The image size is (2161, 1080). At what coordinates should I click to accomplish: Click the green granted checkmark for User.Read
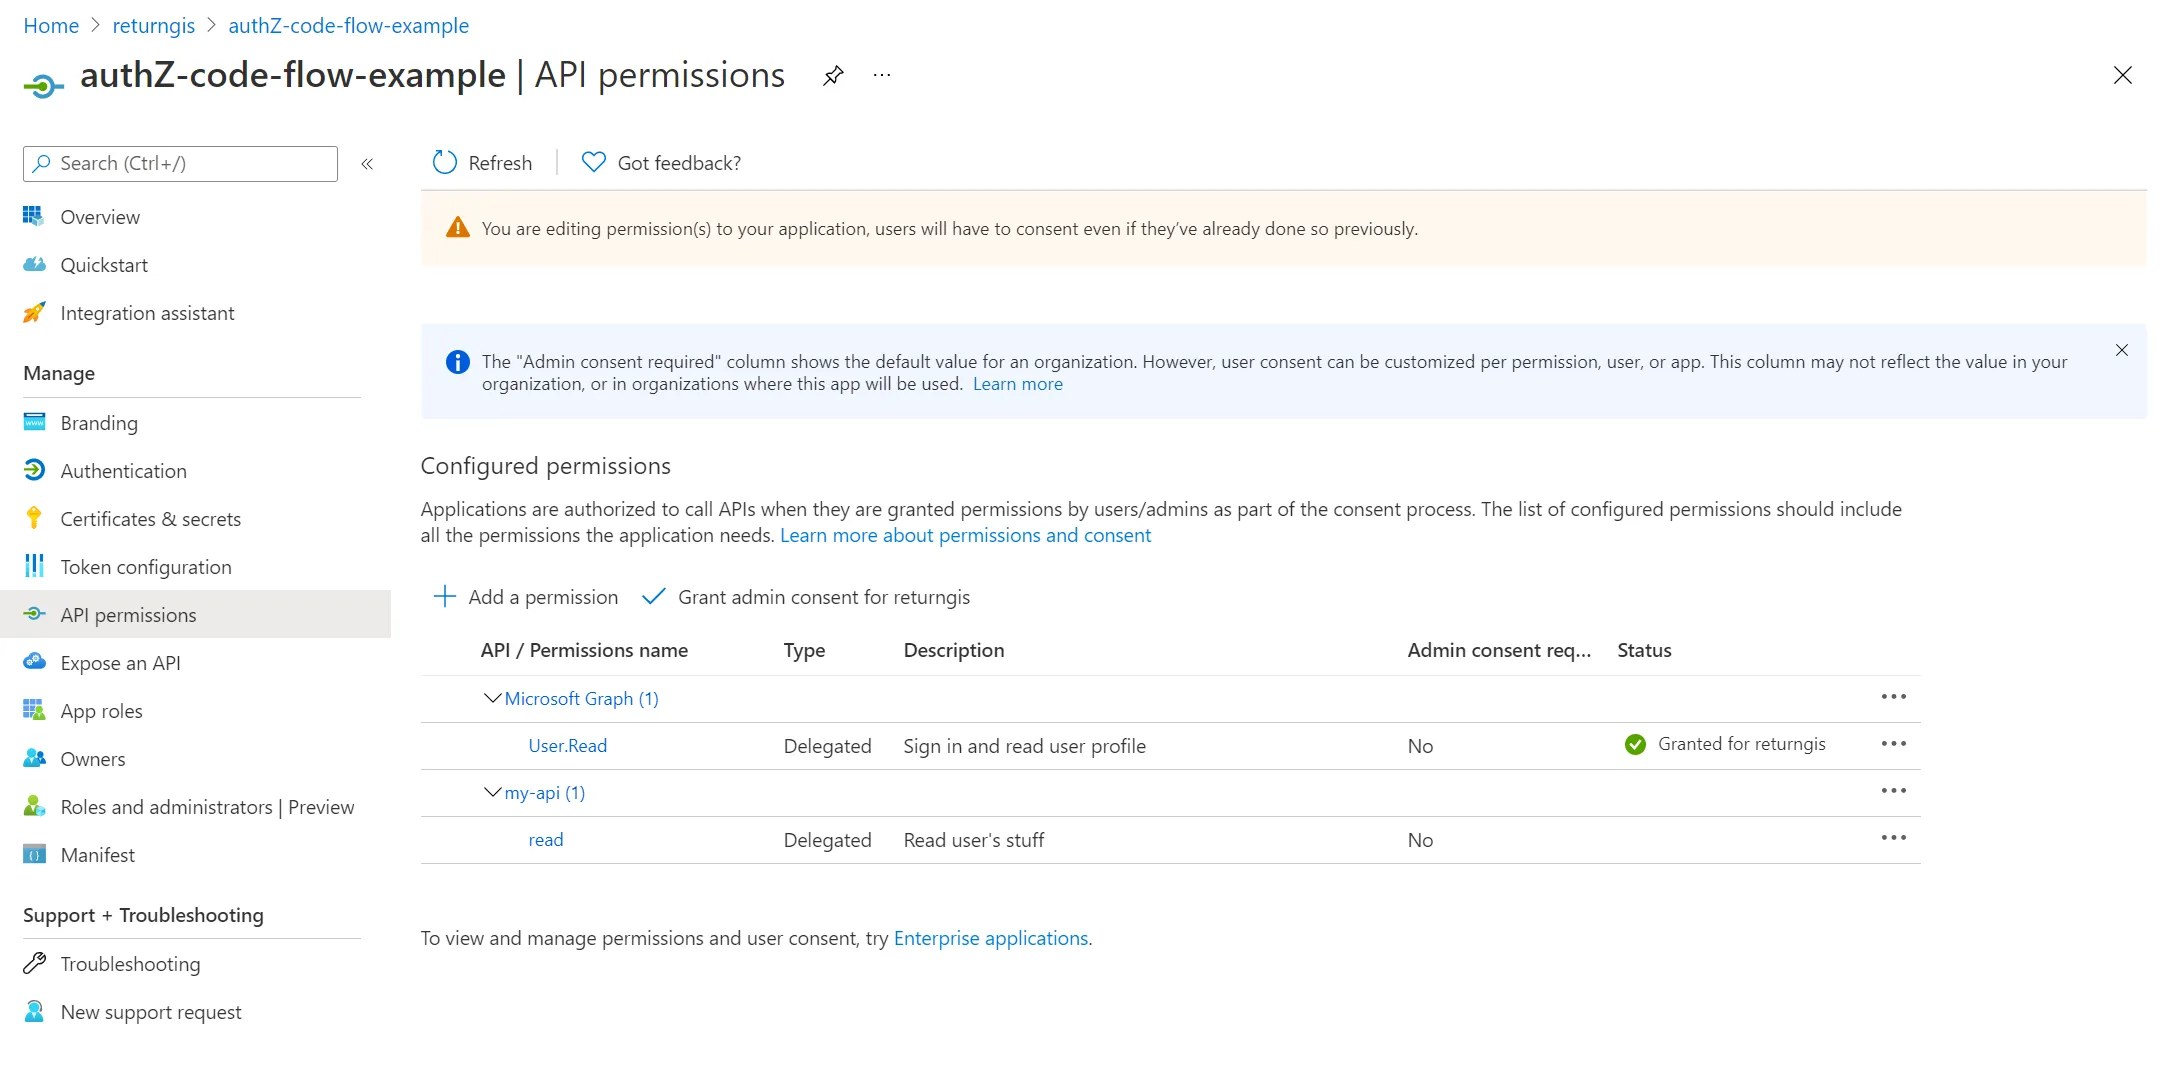pos(1635,744)
